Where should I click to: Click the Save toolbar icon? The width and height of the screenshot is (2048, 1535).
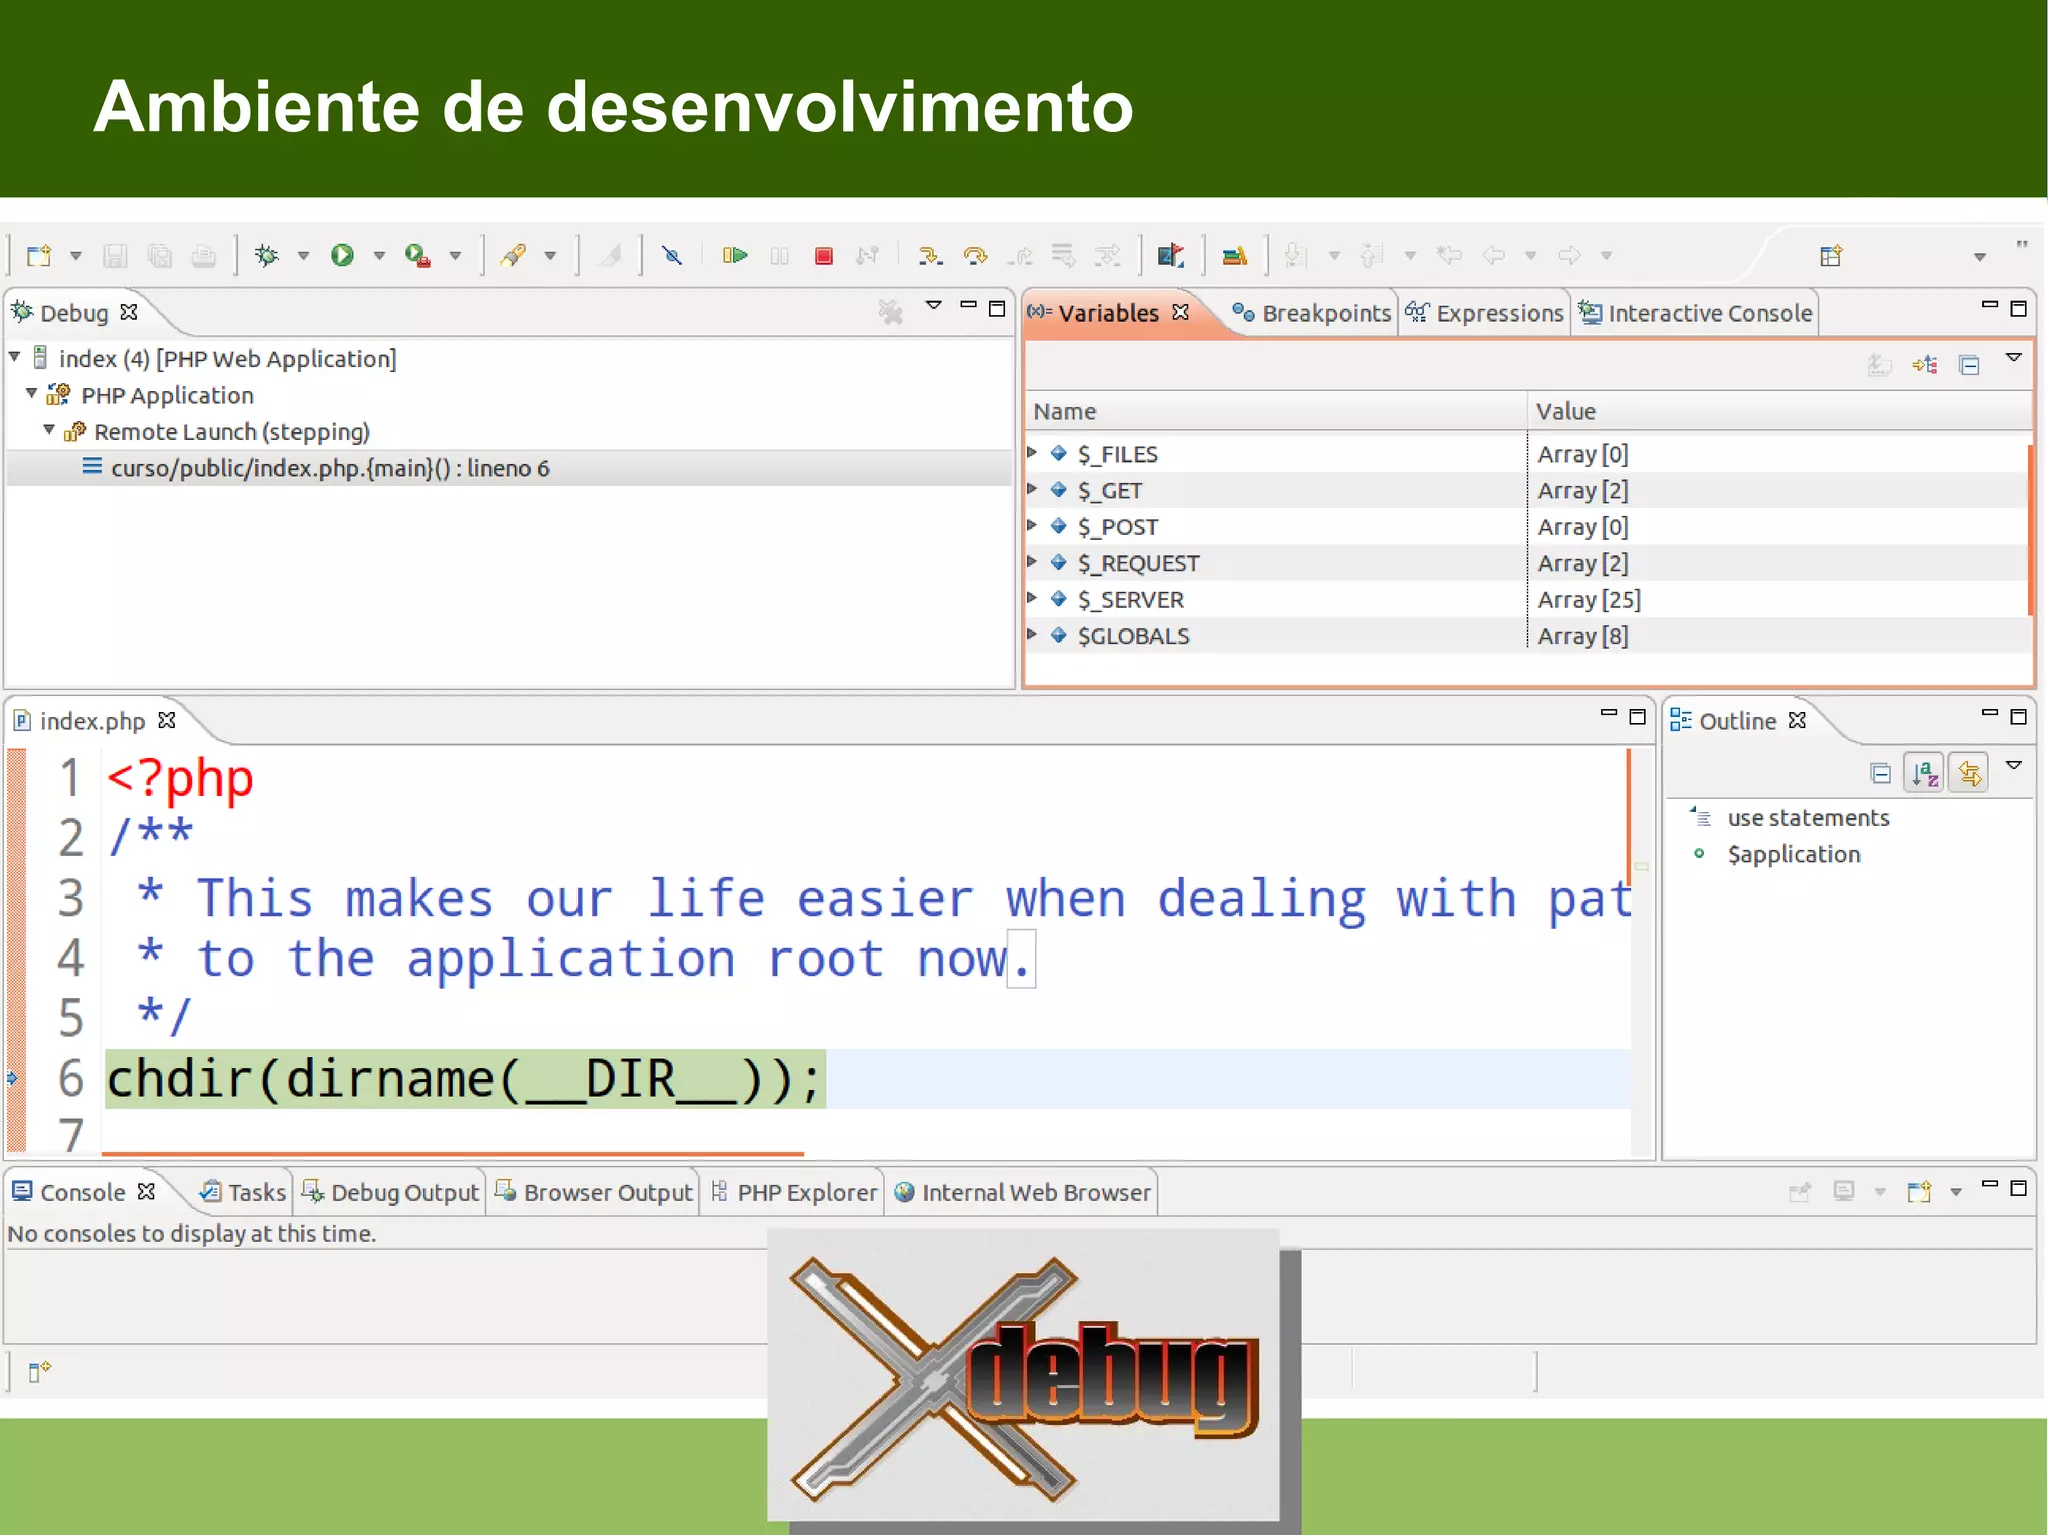[115, 256]
